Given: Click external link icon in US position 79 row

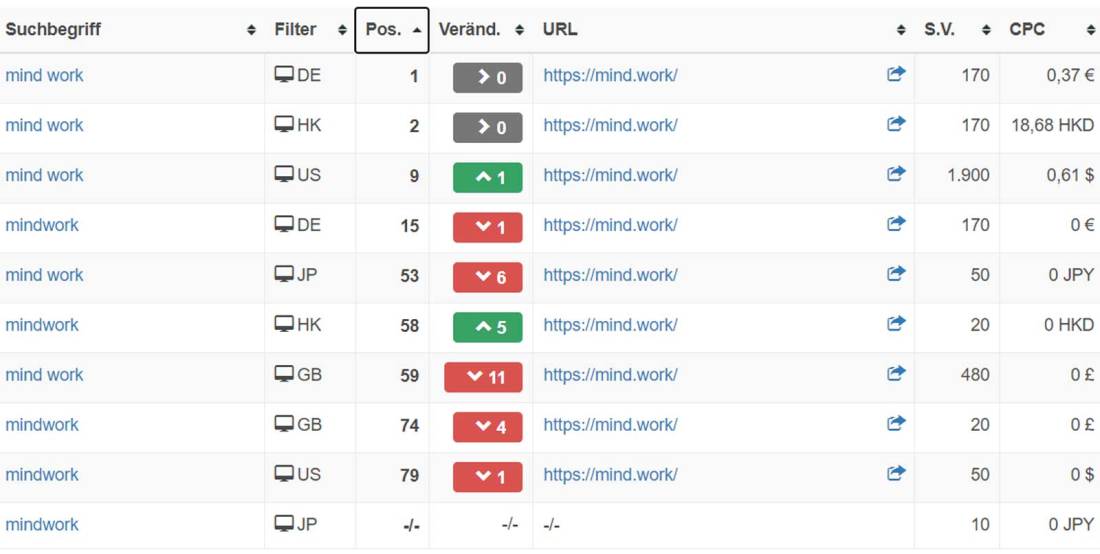Looking at the screenshot, I should point(896,473).
